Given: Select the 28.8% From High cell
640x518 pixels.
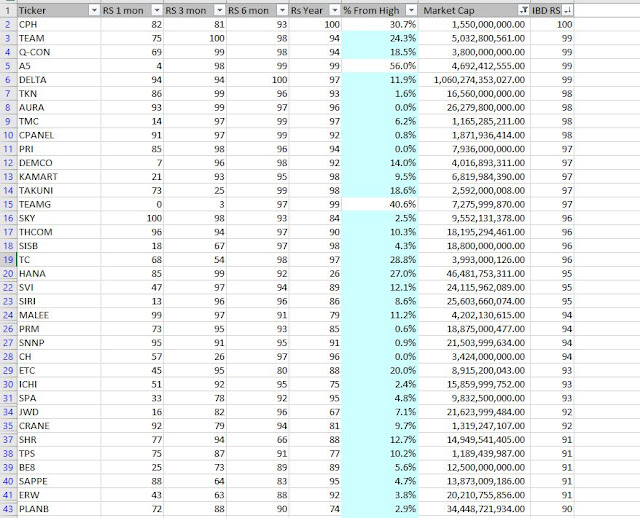Looking at the screenshot, I should coord(380,260).
